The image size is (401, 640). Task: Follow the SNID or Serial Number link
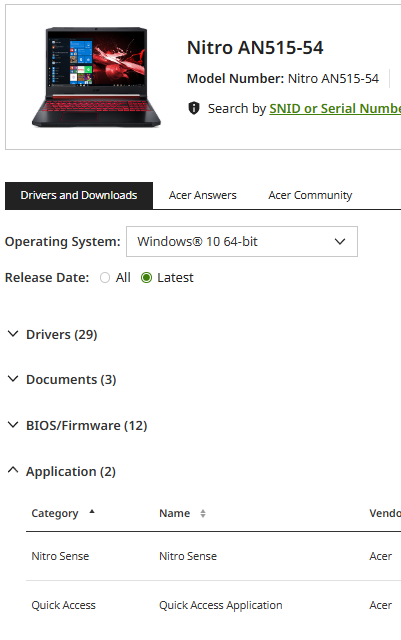335,109
